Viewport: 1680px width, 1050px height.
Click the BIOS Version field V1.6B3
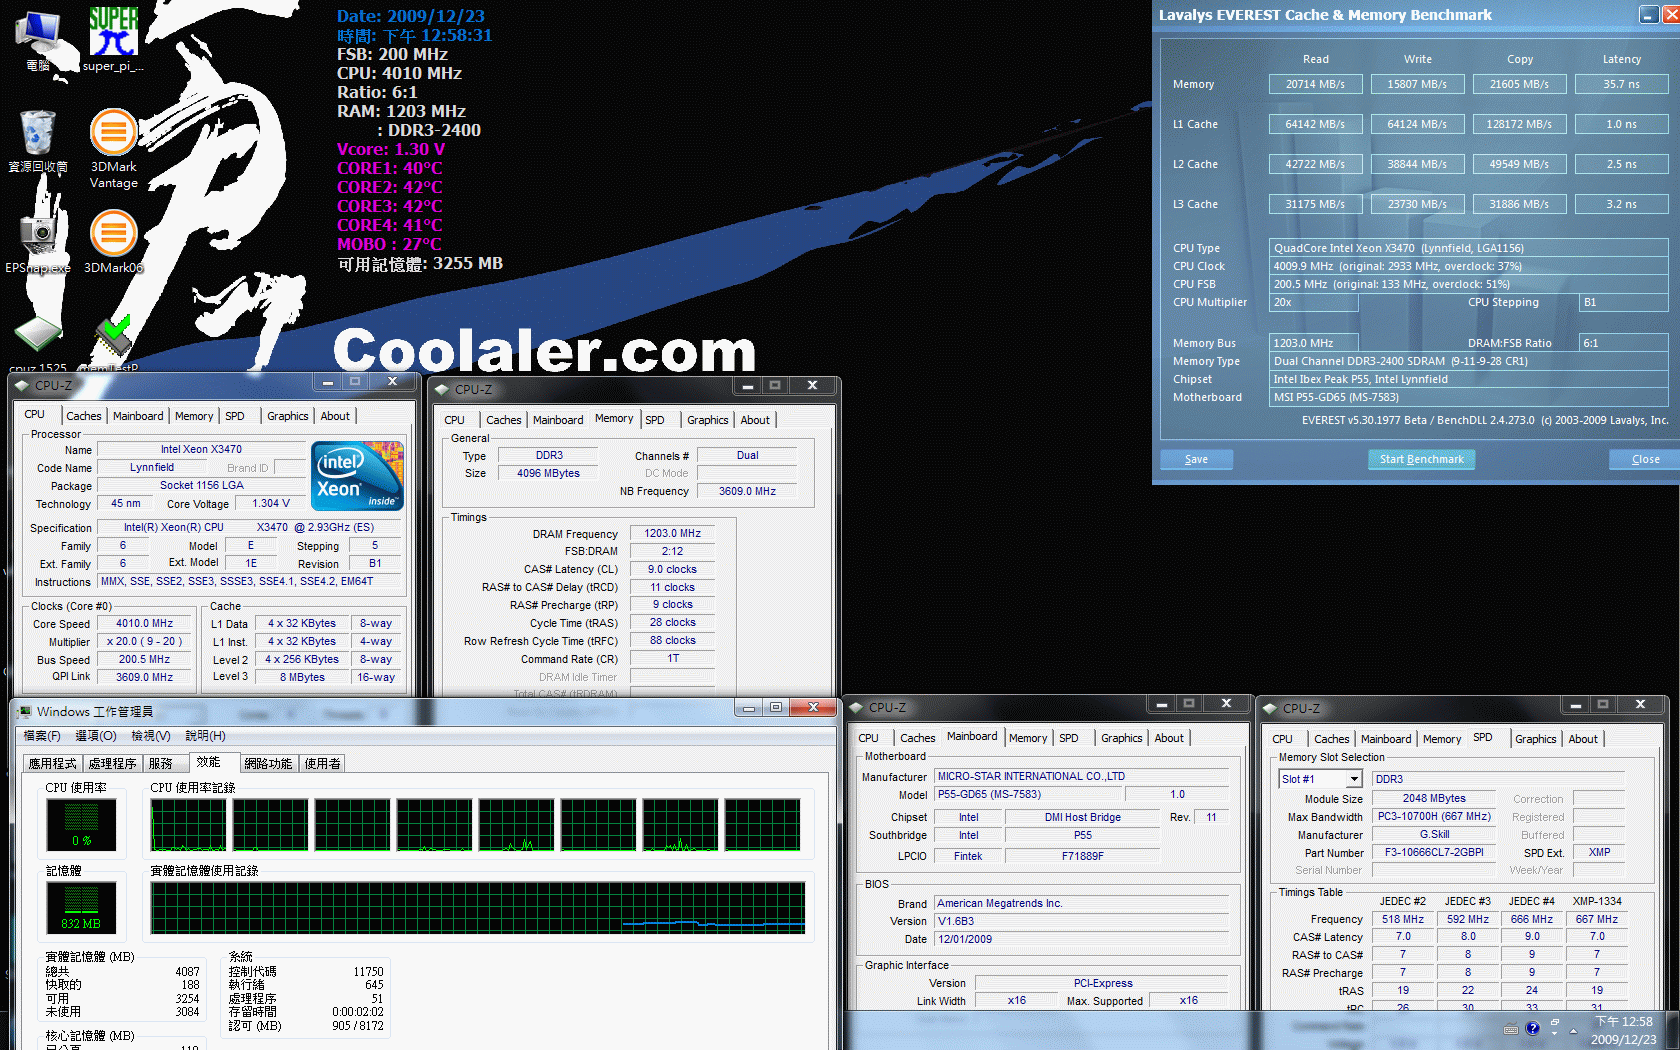(1081, 922)
